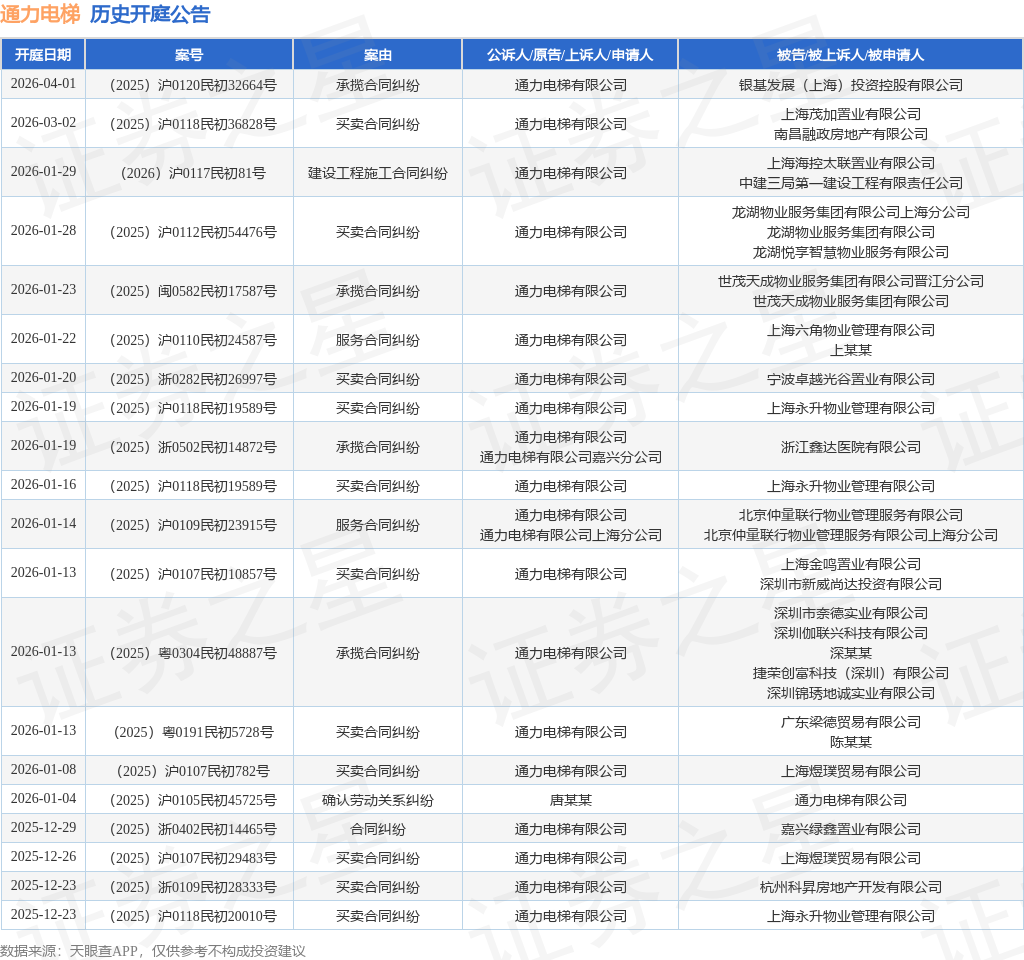Click defendant 世茂天成物业服务集团有限公司晋江分公司

[850, 281]
